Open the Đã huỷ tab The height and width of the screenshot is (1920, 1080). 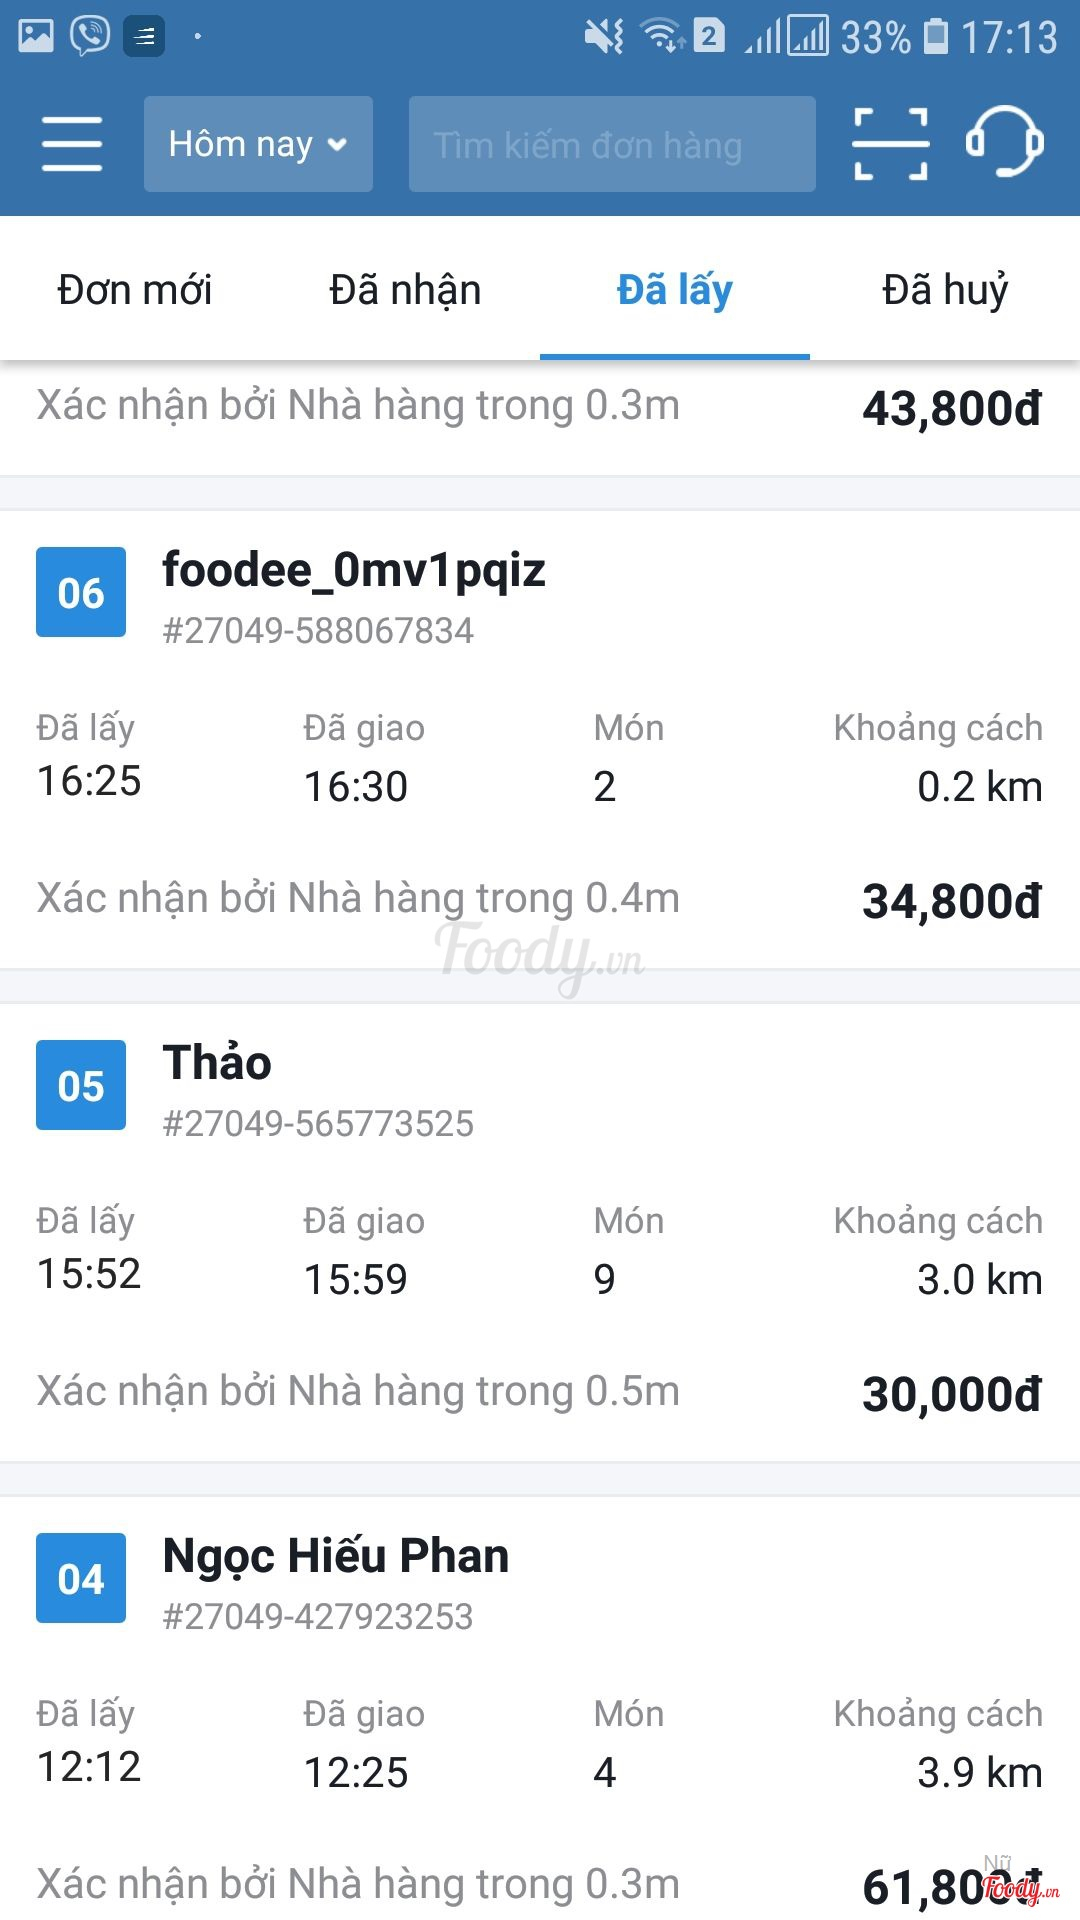[945, 290]
